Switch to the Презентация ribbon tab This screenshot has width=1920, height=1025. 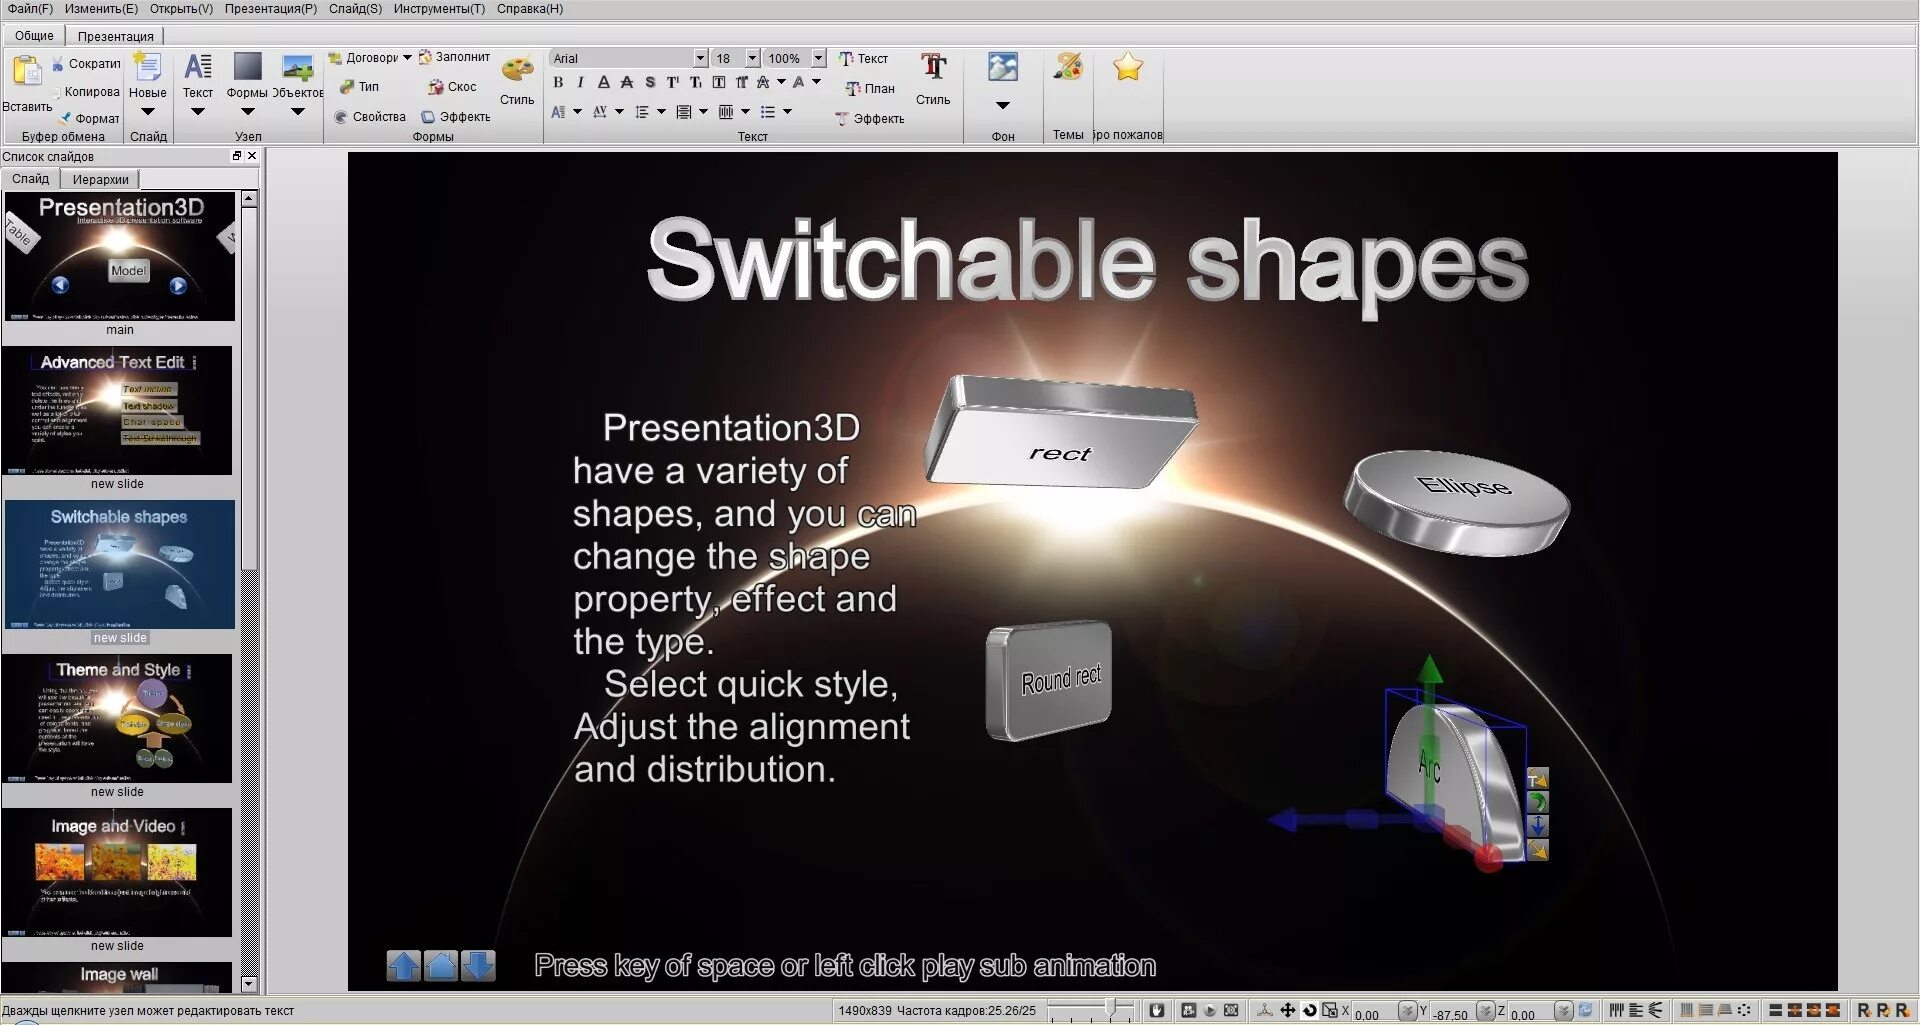tap(116, 36)
